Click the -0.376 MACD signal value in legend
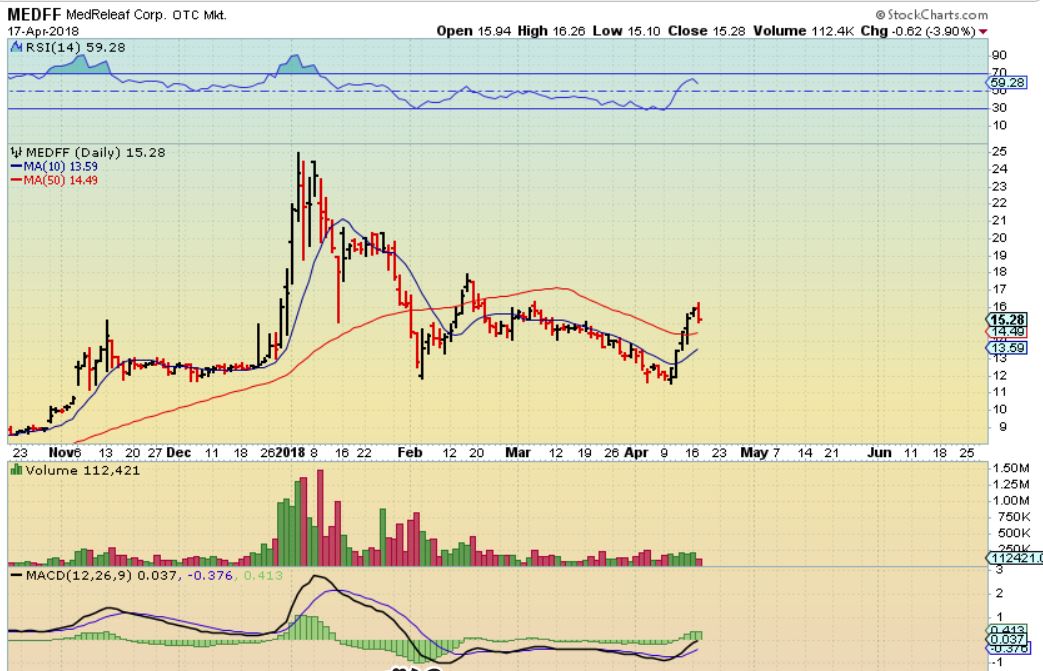The width and height of the screenshot is (1043, 671). (210, 575)
